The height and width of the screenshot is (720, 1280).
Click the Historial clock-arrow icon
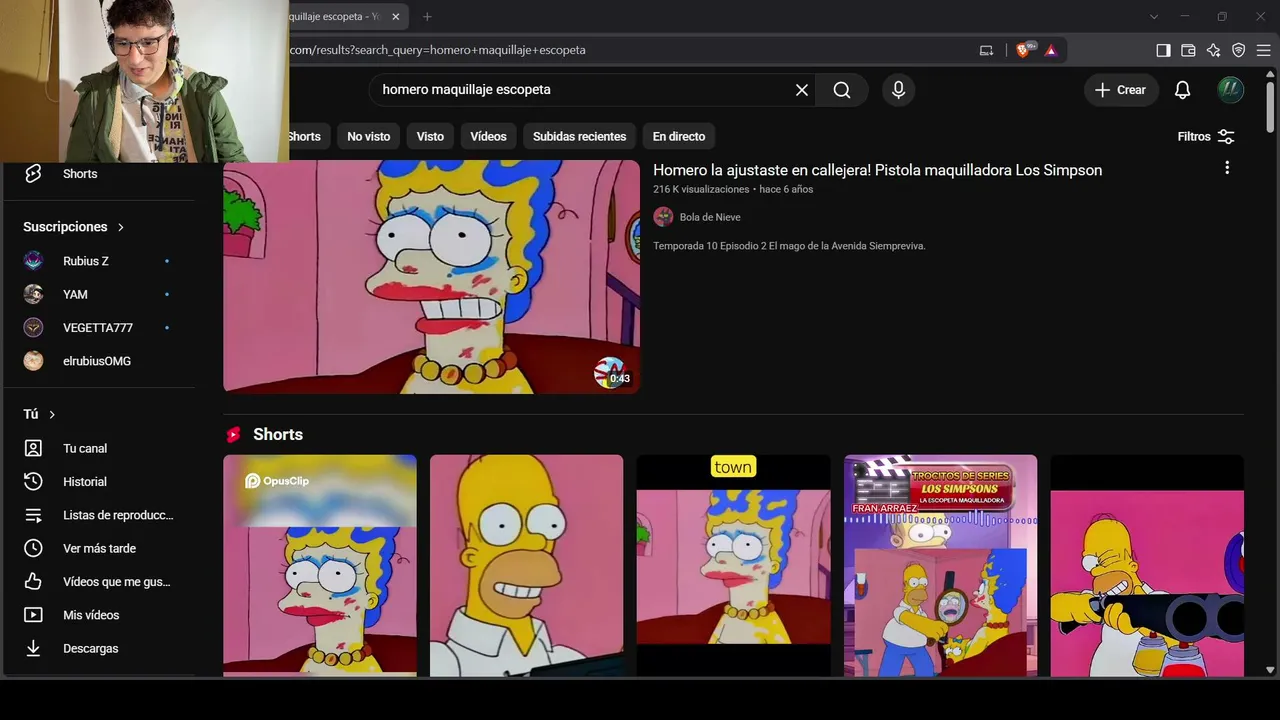click(x=33, y=482)
